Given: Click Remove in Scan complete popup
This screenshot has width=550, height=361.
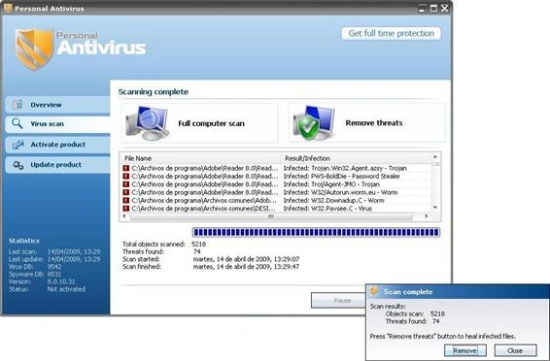Looking at the screenshot, I should click(465, 350).
